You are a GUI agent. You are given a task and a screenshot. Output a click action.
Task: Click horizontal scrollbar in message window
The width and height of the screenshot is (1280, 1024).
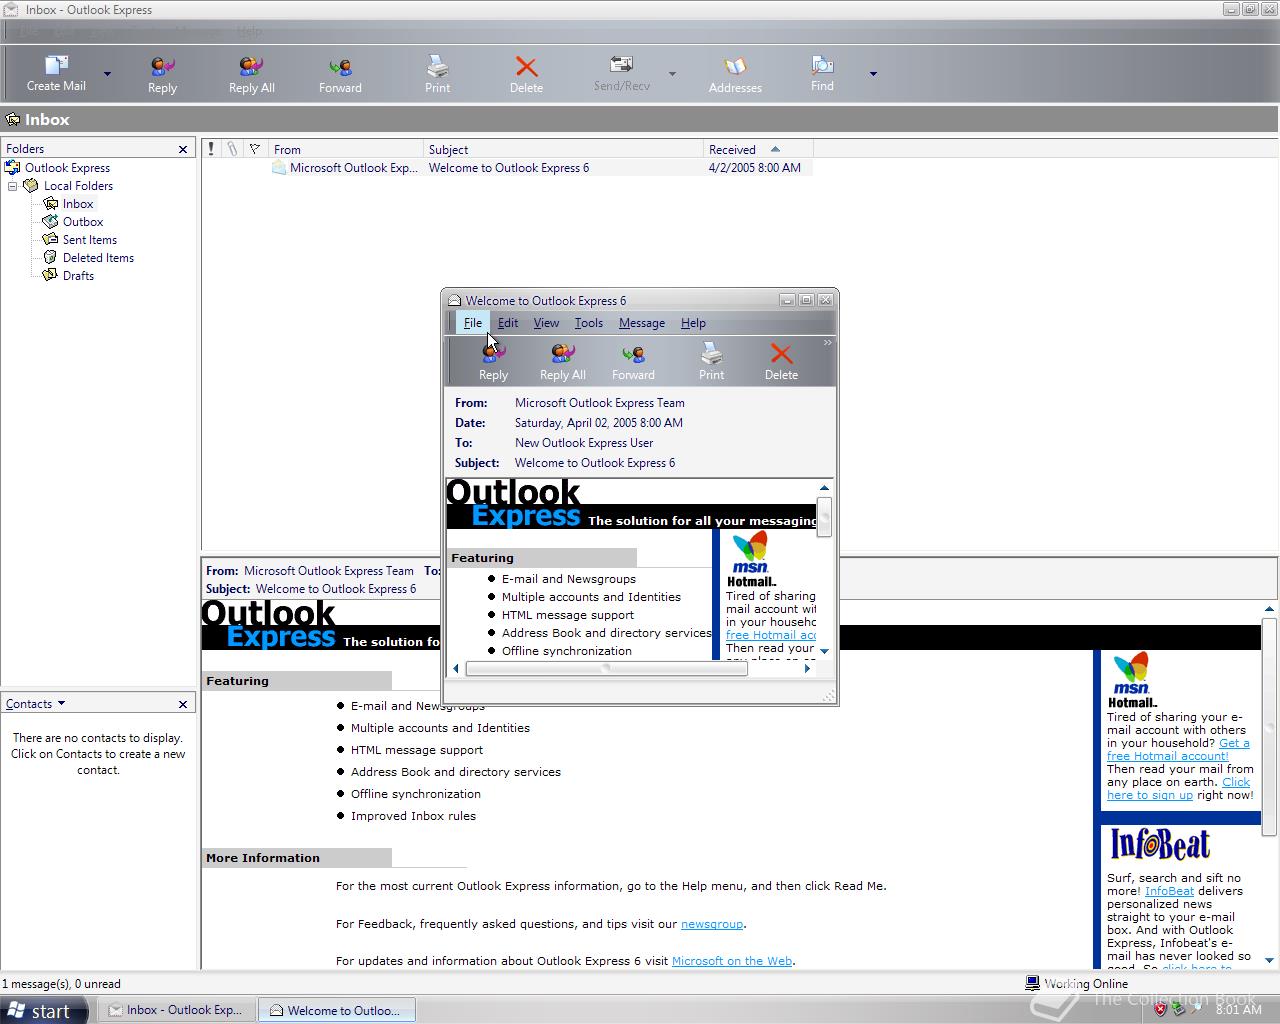(x=607, y=668)
